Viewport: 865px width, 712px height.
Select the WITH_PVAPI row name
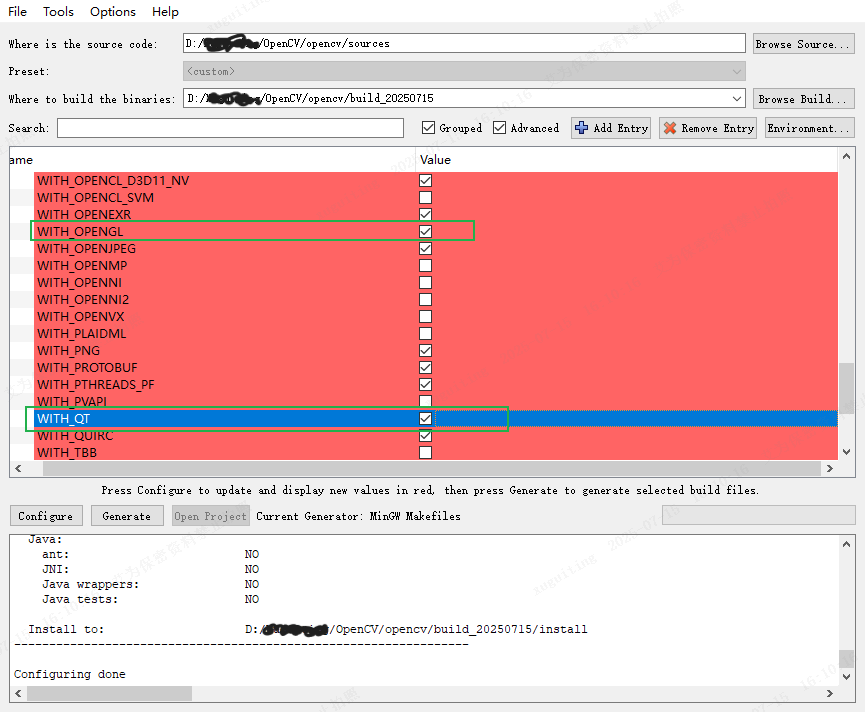(72, 401)
